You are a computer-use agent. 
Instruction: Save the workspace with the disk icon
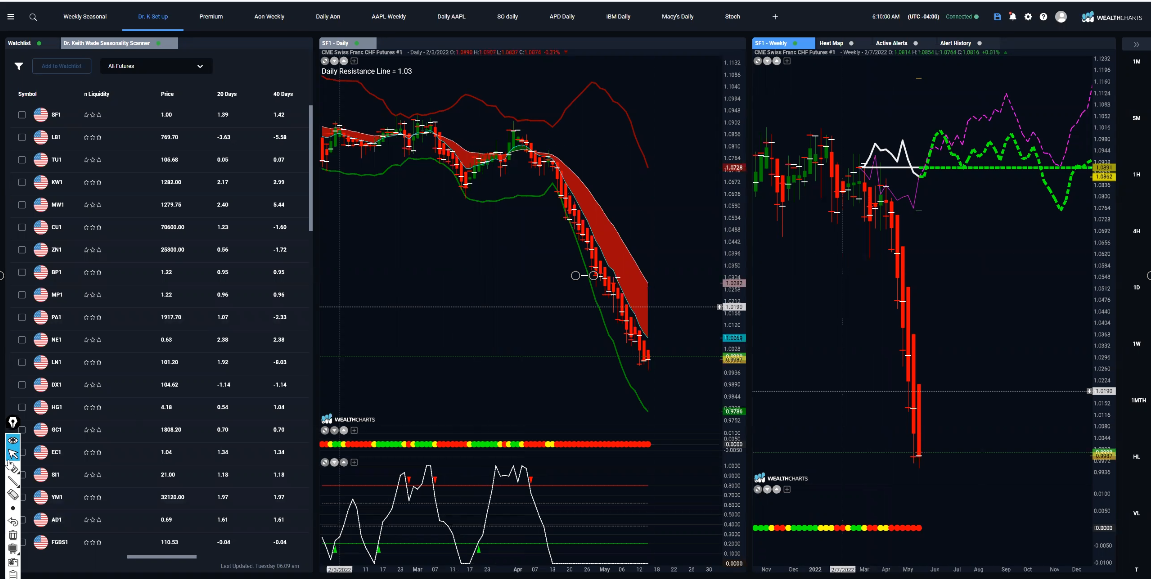pyautogui.click(x=997, y=16)
